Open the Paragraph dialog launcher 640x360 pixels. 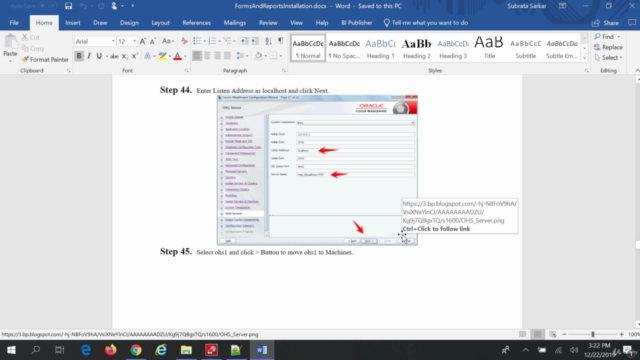[283, 71]
